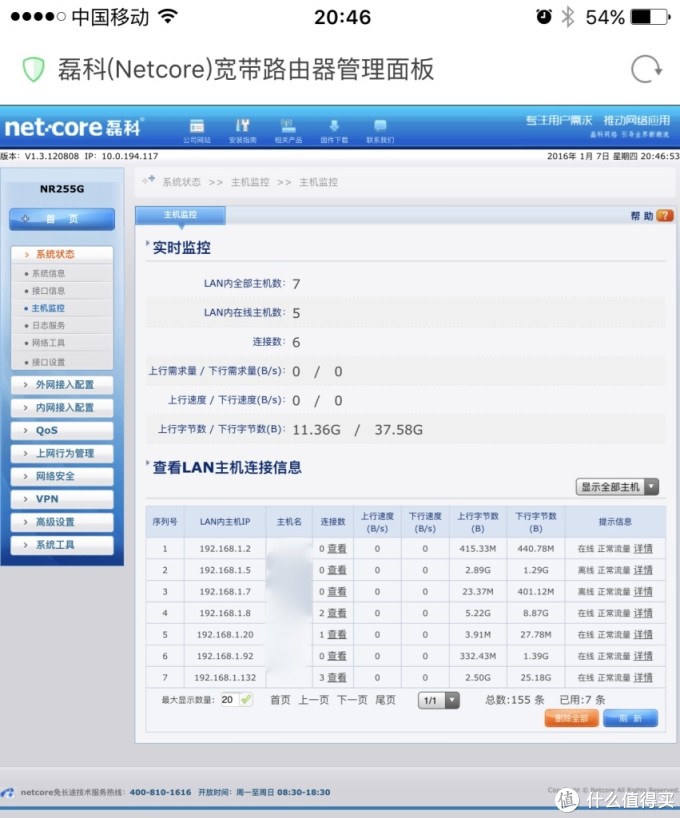Tap the battery indicator in status bar
Image resolution: width=680 pixels, height=818 pixels.
(x=650, y=17)
